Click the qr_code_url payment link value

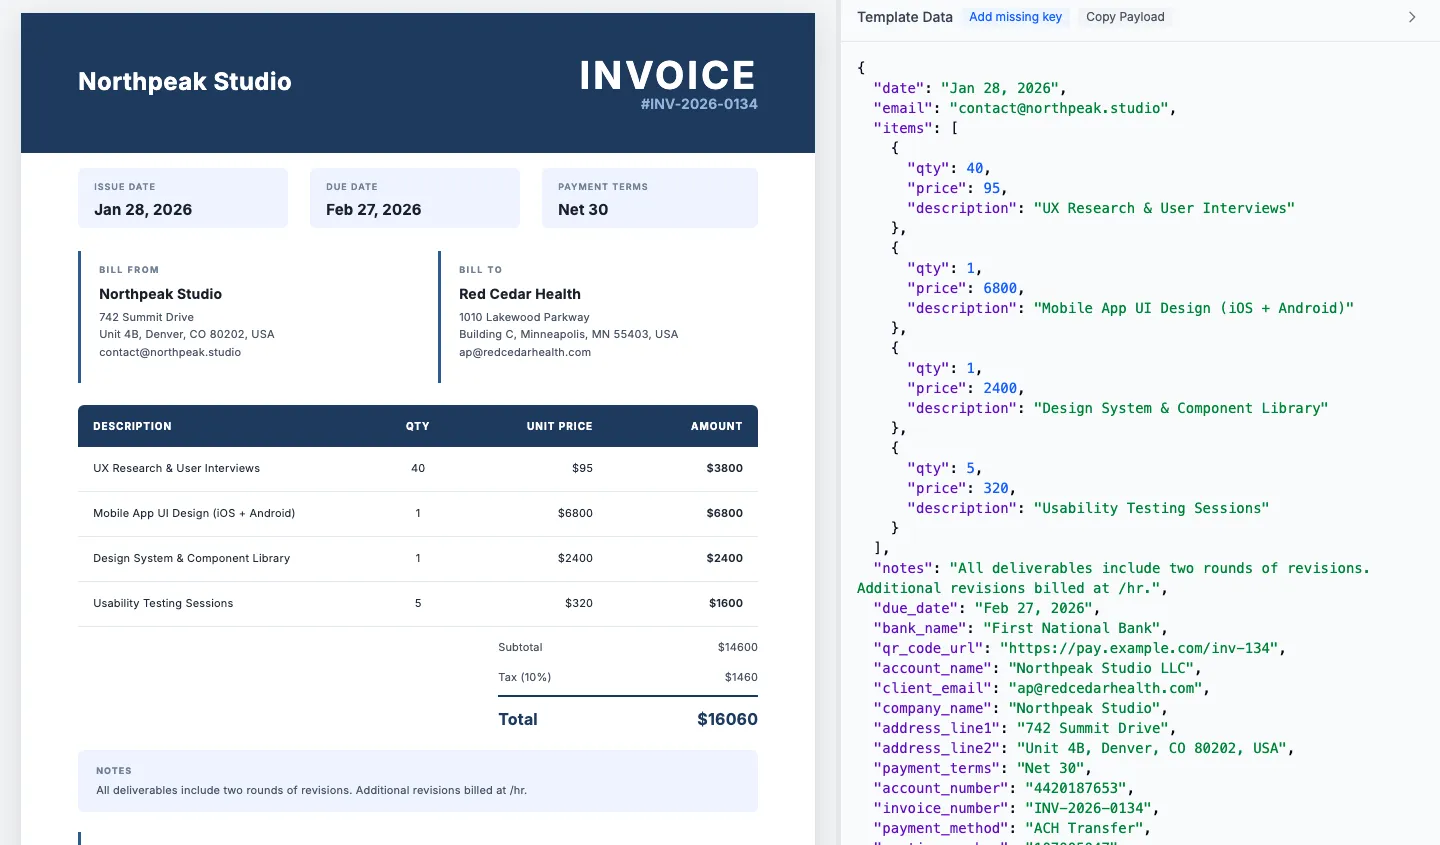(1138, 648)
